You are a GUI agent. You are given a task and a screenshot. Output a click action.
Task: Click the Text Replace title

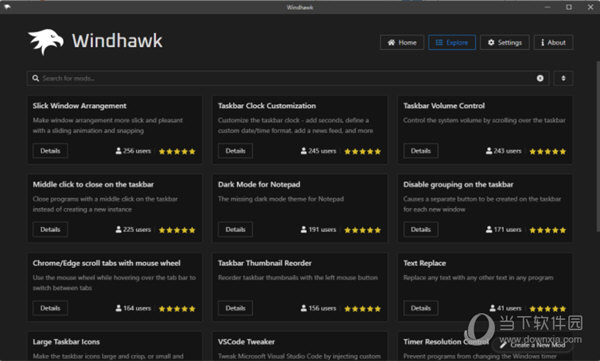click(424, 263)
